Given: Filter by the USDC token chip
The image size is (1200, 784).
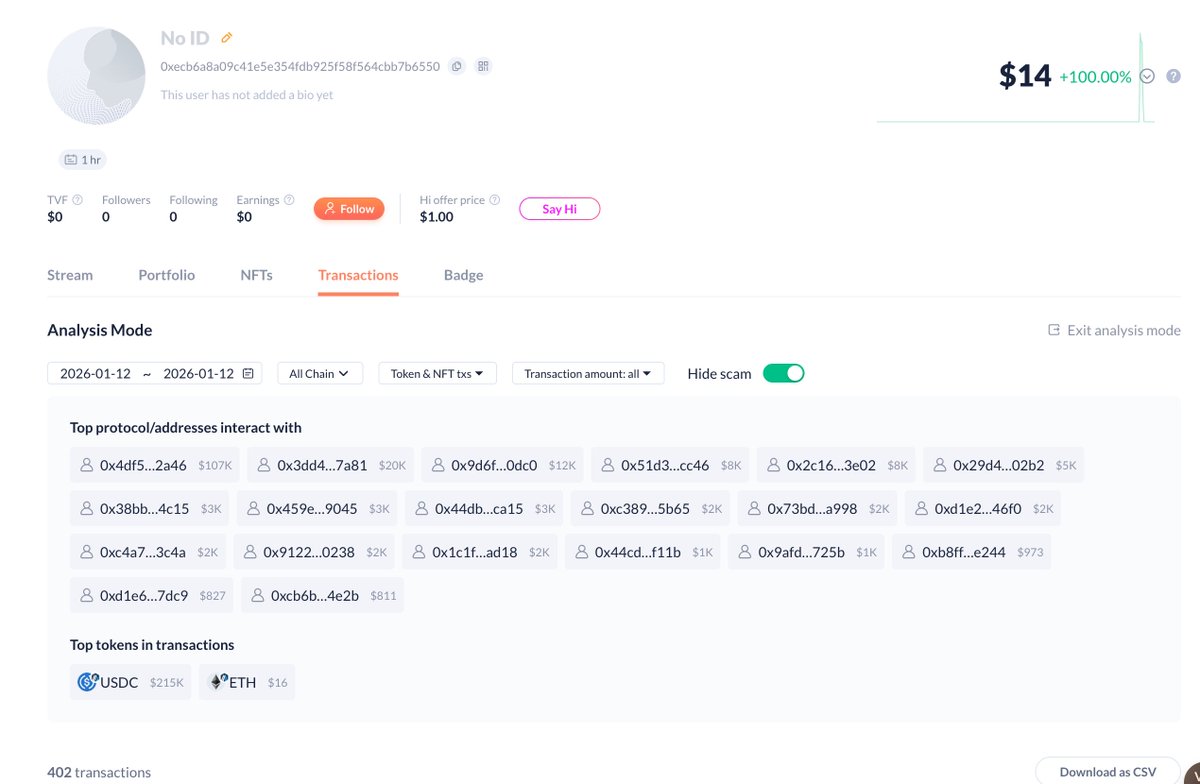Looking at the screenshot, I should pyautogui.click(x=131, y=682).
